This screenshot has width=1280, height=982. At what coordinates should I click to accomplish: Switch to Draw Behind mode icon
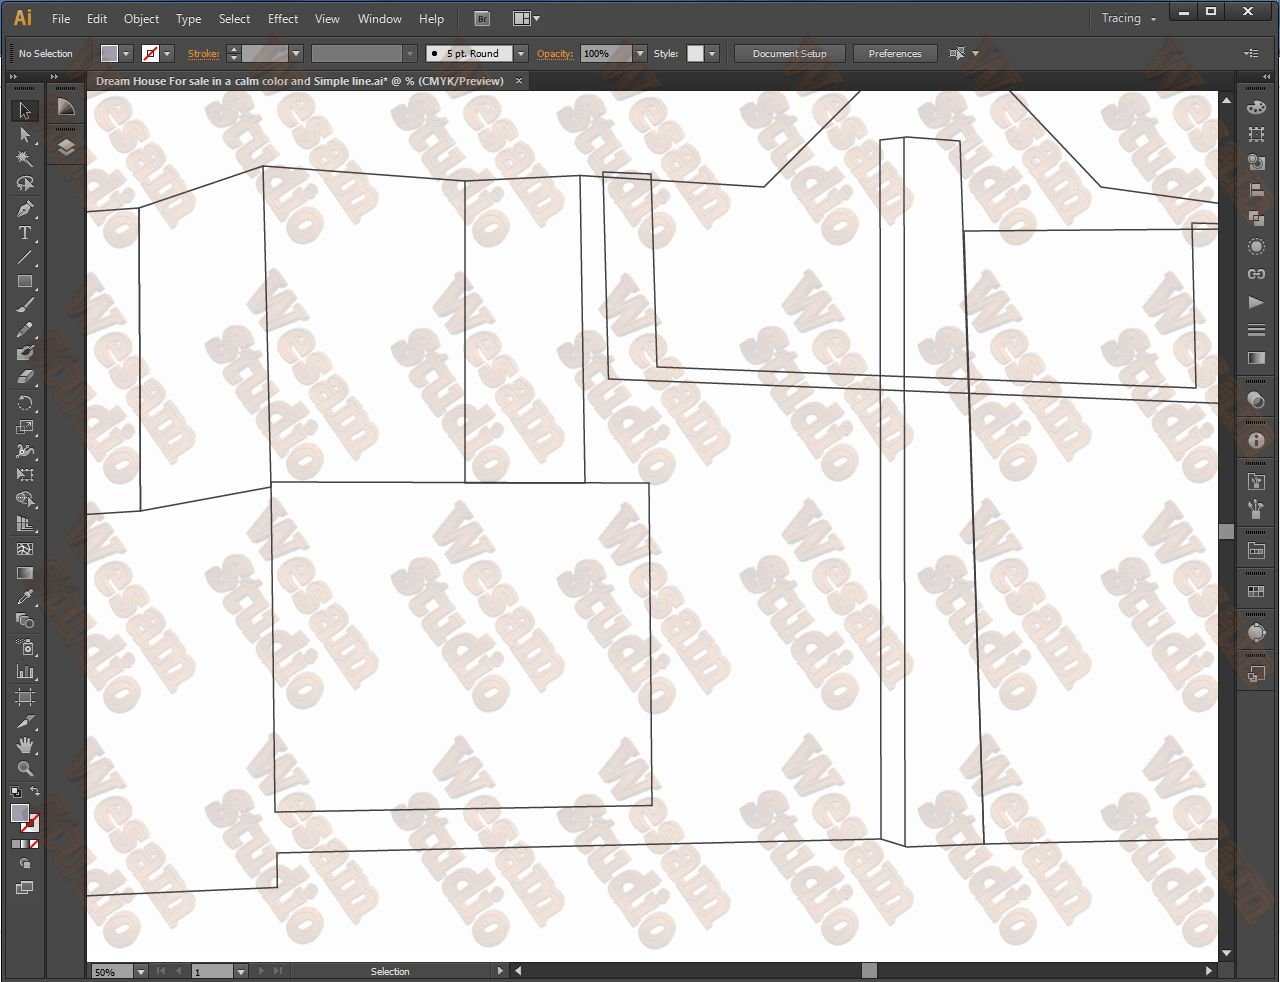pos(25,863)
